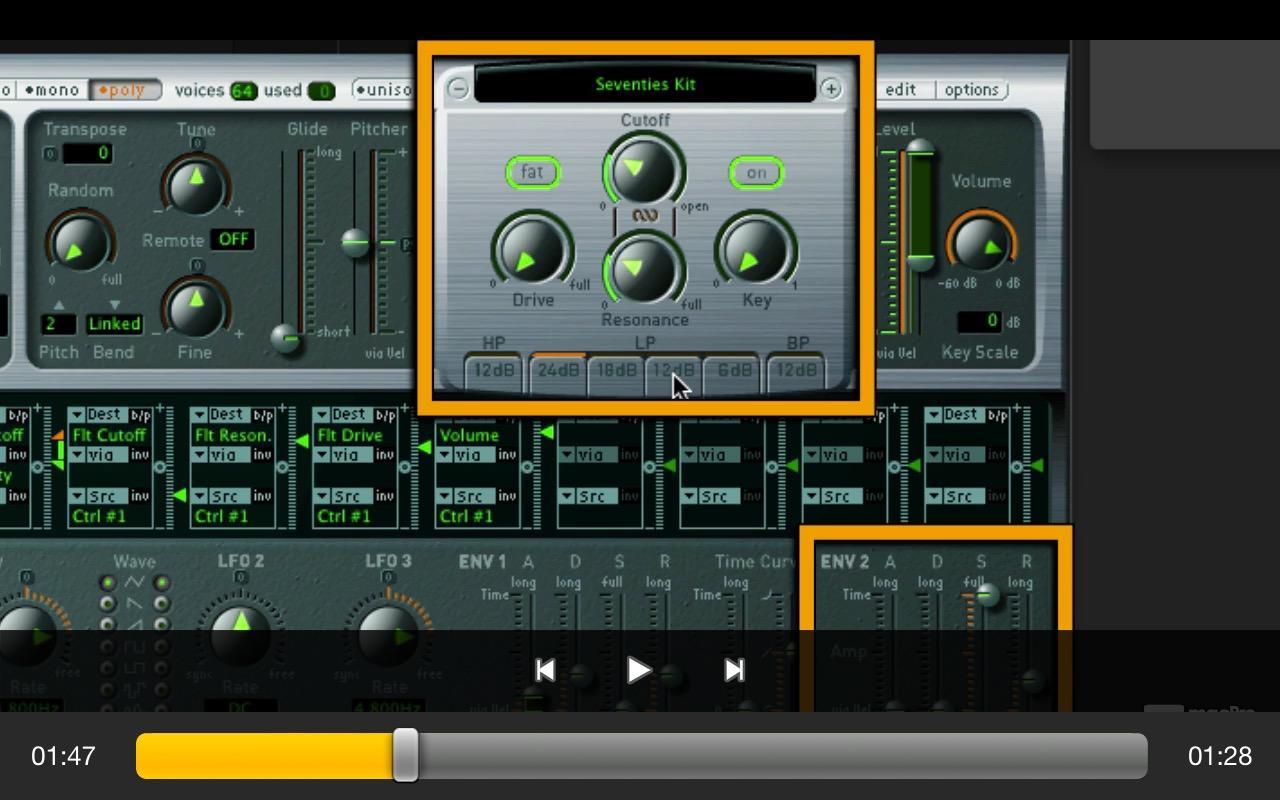Click the ENV 2 Sustain slider handle
Screen dimensions: 1280x800
(987, 596)
